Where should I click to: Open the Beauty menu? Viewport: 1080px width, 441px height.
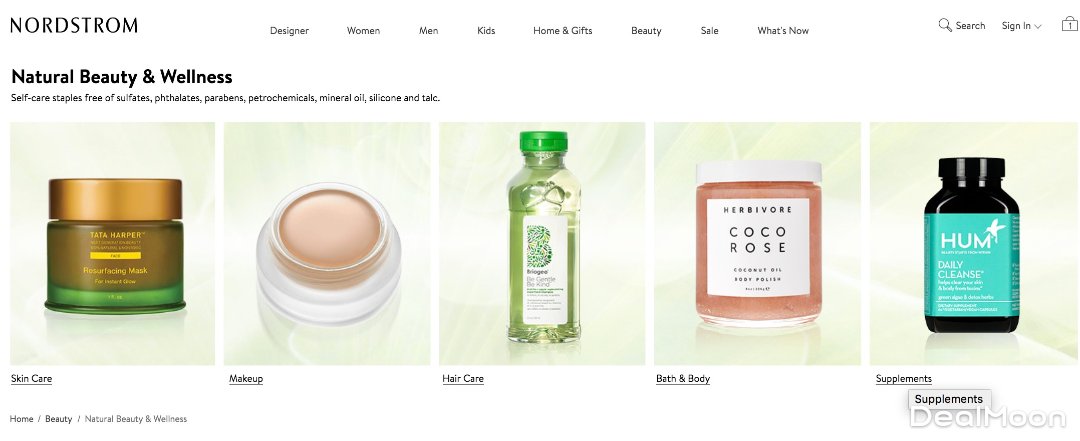pos(646,30)
